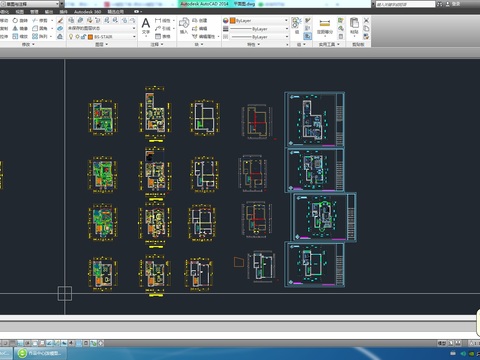Expand the unsaved layer state dropdown
This screenshot has height=360, width=480.
tap(102, 28)
